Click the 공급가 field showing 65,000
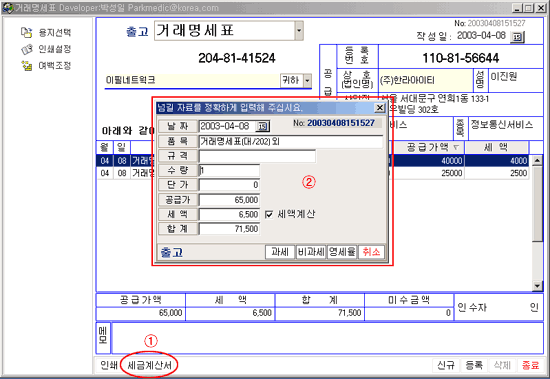 [x=229, y=200]
